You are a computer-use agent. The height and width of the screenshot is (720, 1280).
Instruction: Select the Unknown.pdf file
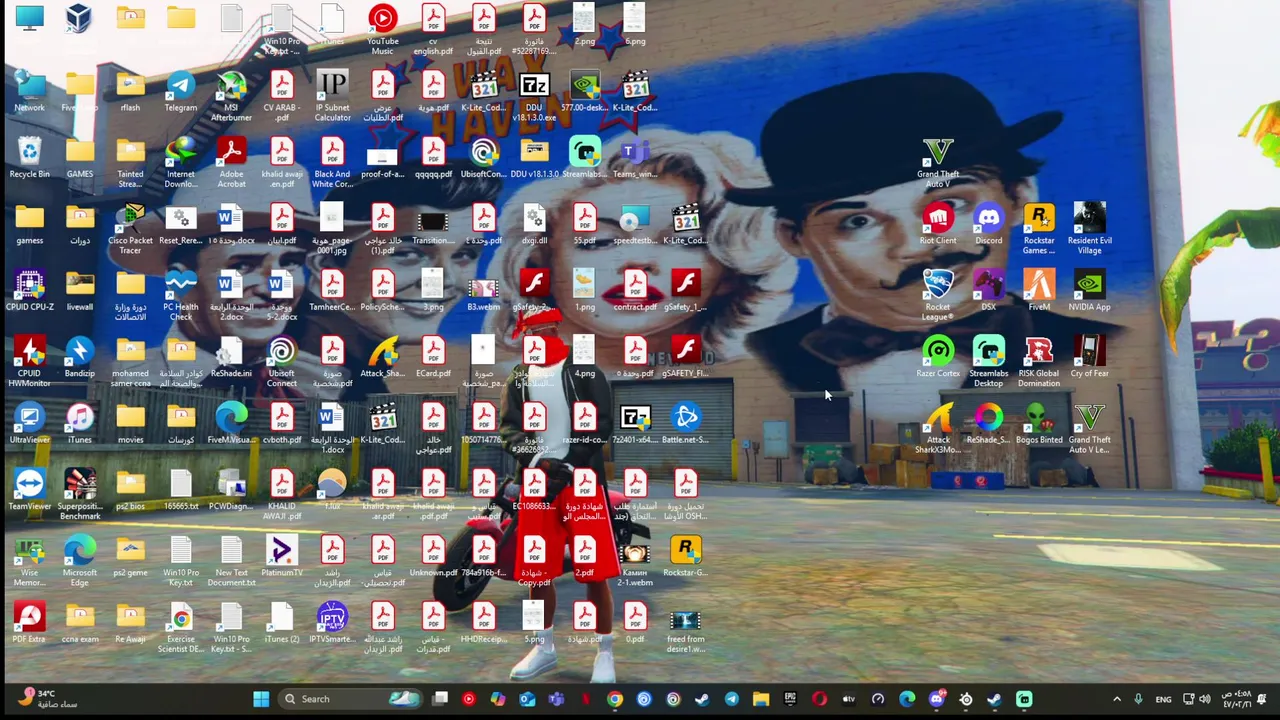point(433,557)
